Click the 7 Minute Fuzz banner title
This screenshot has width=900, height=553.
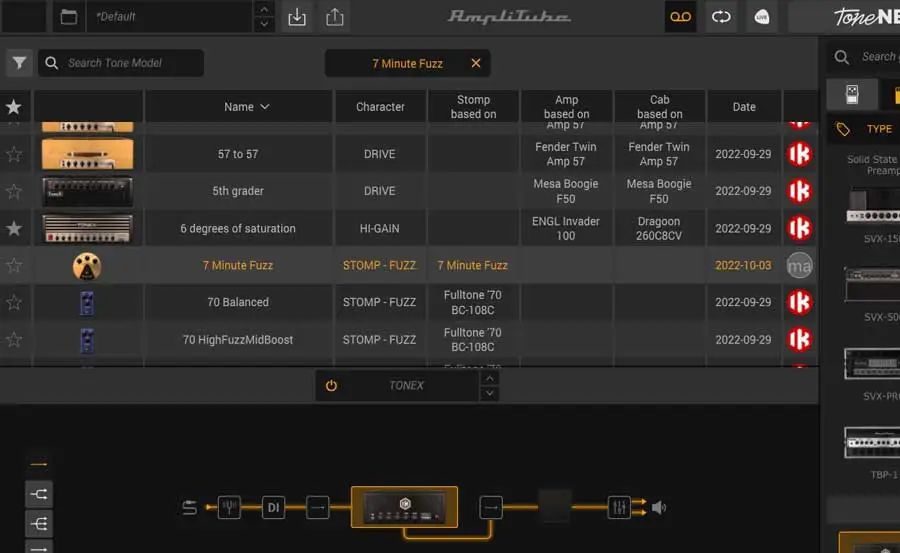tap(408, 64)
